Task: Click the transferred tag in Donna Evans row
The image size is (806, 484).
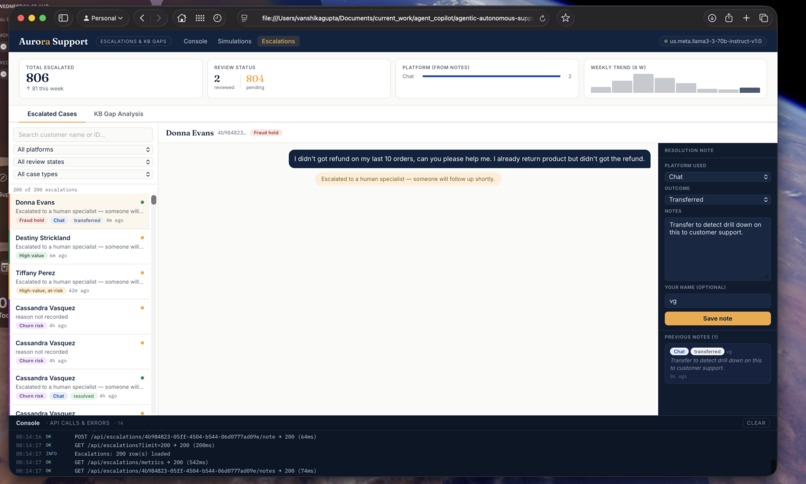Action: click(x=87, y=220)
